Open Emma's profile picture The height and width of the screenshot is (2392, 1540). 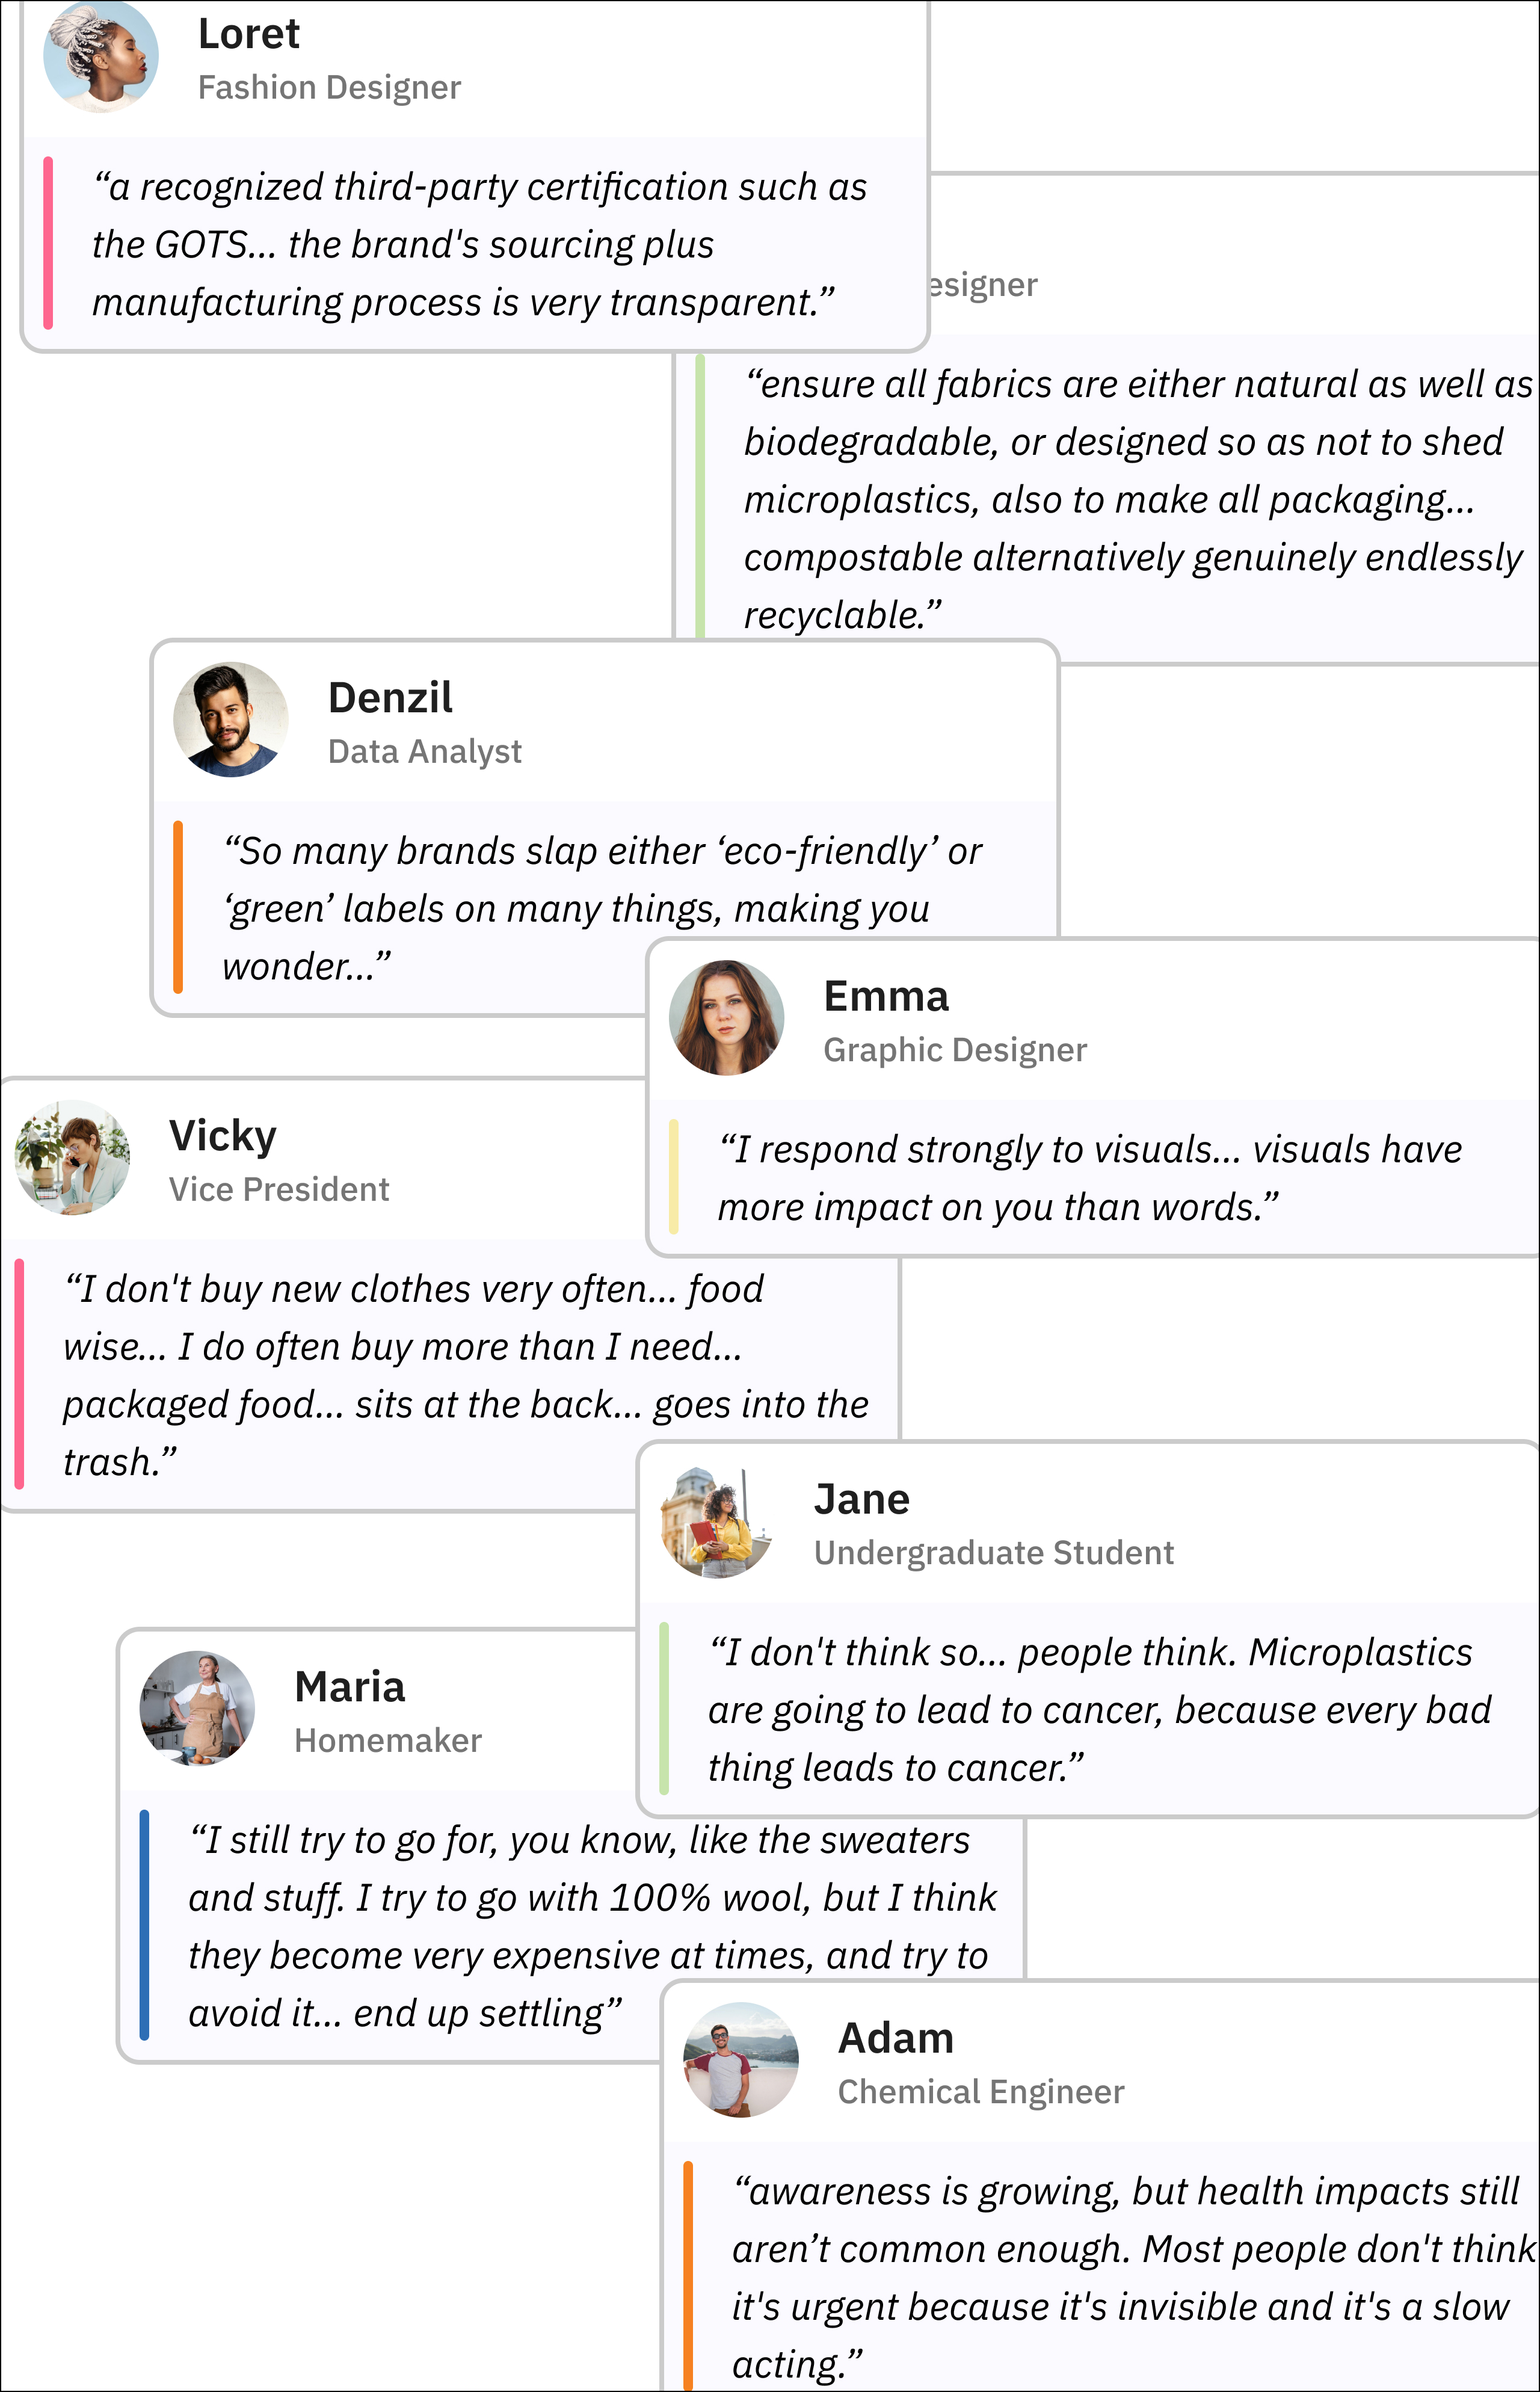[726, 1018]
